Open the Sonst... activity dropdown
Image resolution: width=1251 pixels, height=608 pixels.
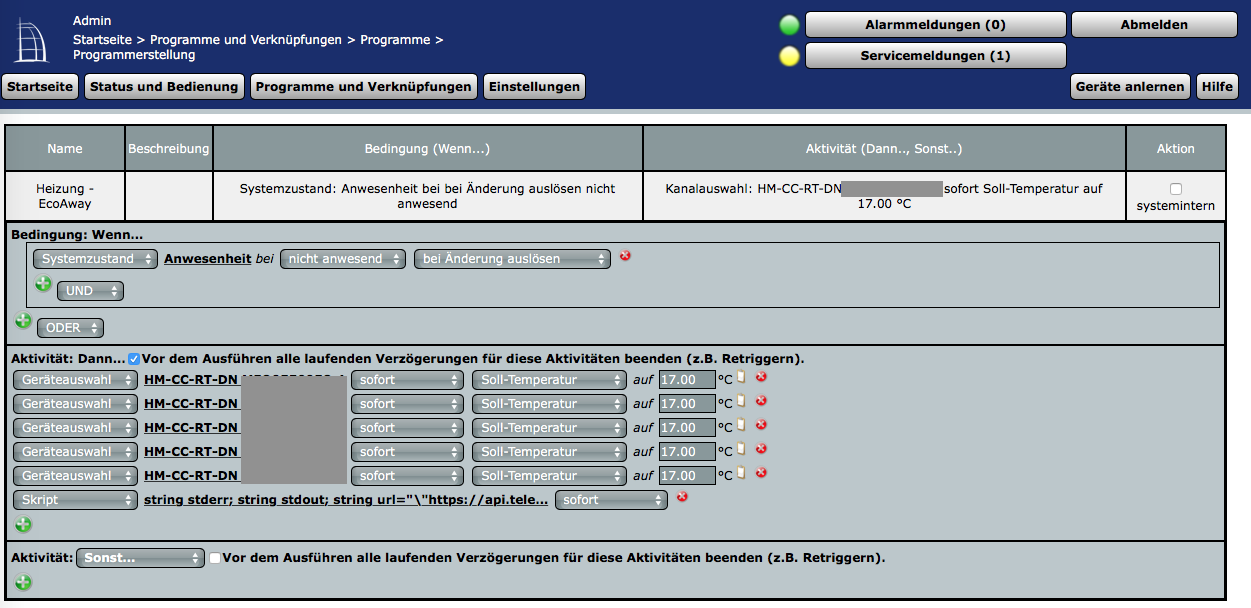140,558
